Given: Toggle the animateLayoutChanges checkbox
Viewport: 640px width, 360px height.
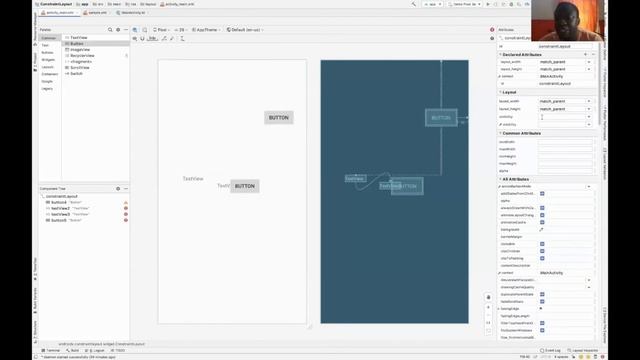Looking at the screenshot, I should [x=542, y=215].
